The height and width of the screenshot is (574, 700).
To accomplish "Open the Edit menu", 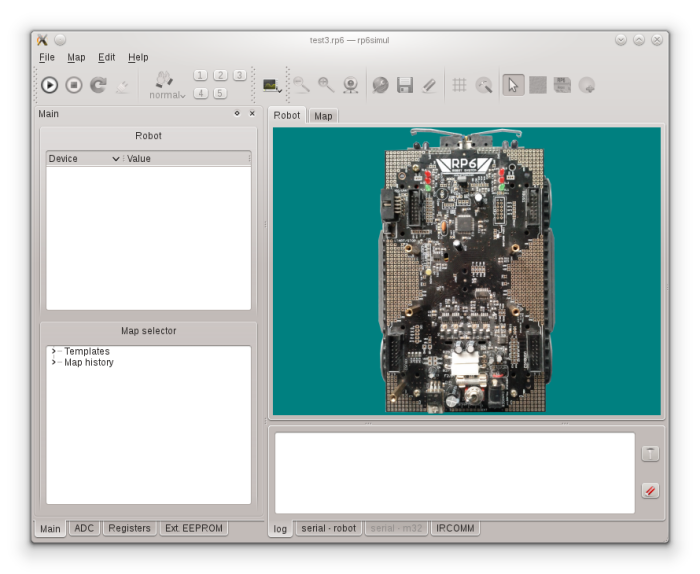I will 107,57.
